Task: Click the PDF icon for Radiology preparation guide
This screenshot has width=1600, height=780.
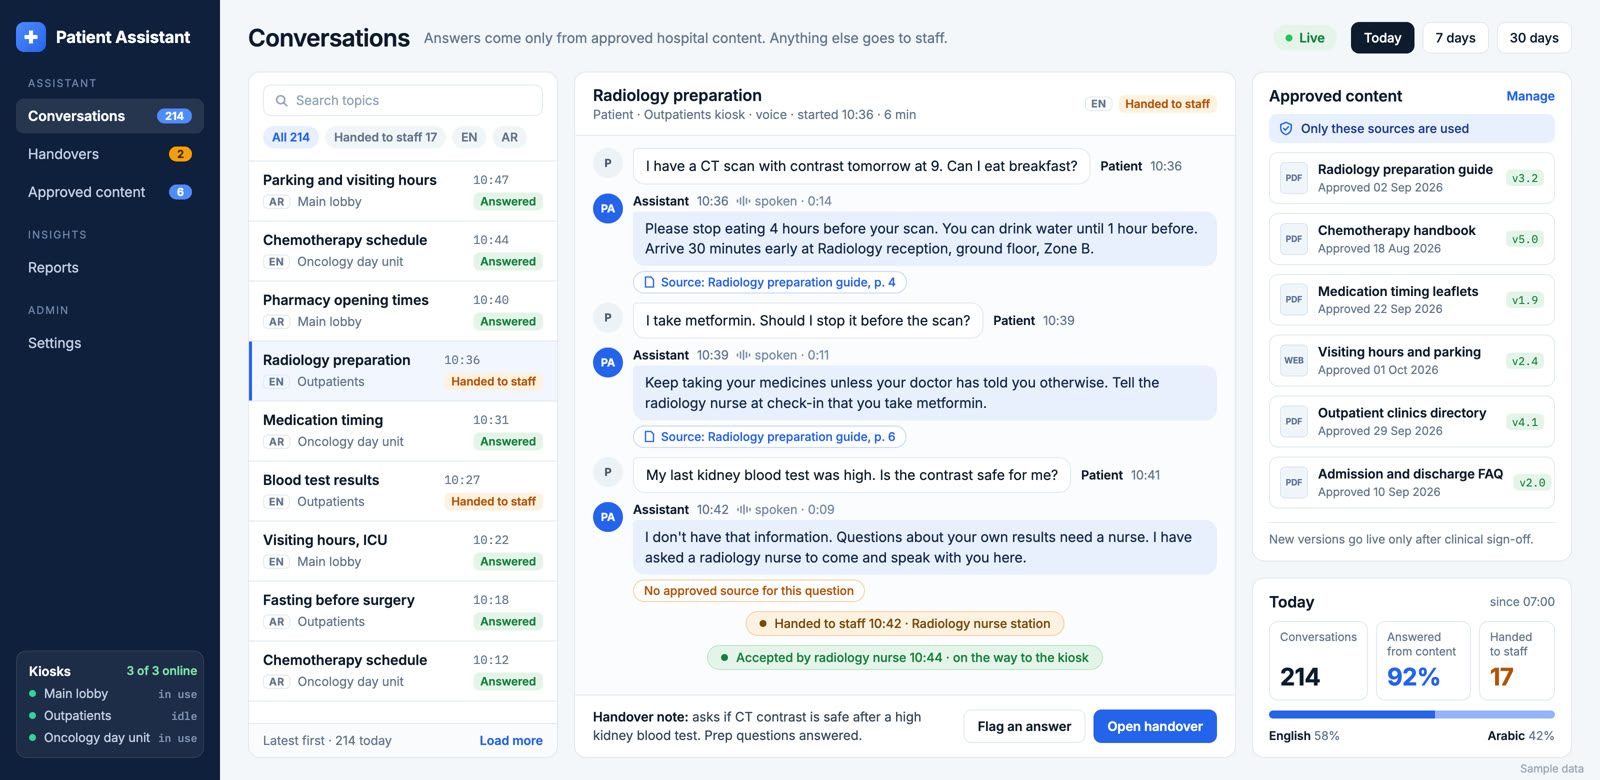Action: (x=1294, y=178)
